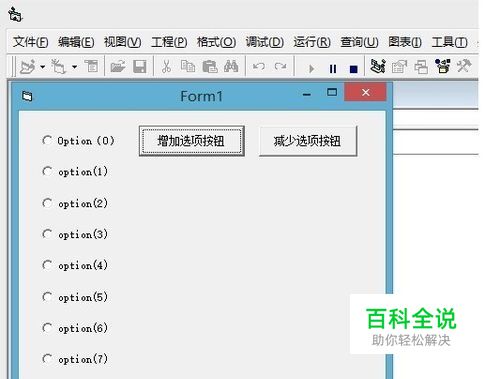Open the Project Explorer icon
The width and height of the screenshot is (500, 379).
378,66
